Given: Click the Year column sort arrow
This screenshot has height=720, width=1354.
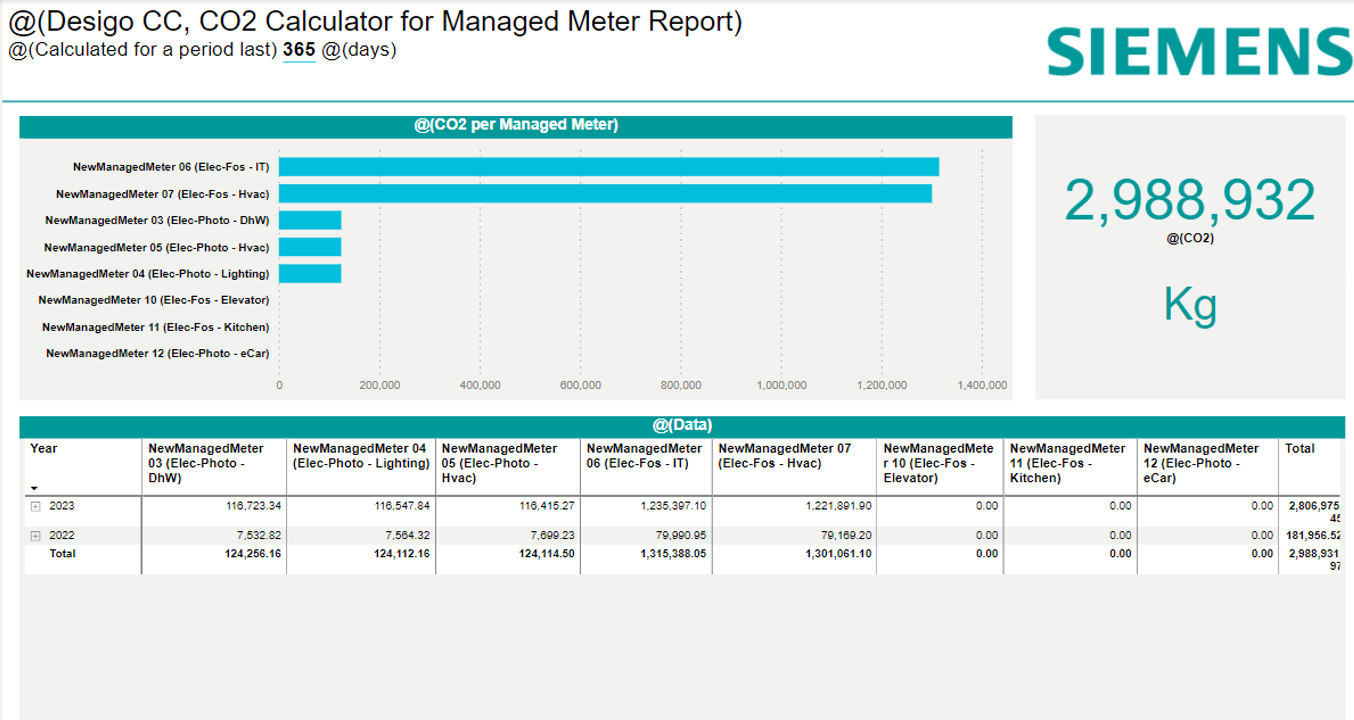Looking at the screenshot, I should coord(35,488).
